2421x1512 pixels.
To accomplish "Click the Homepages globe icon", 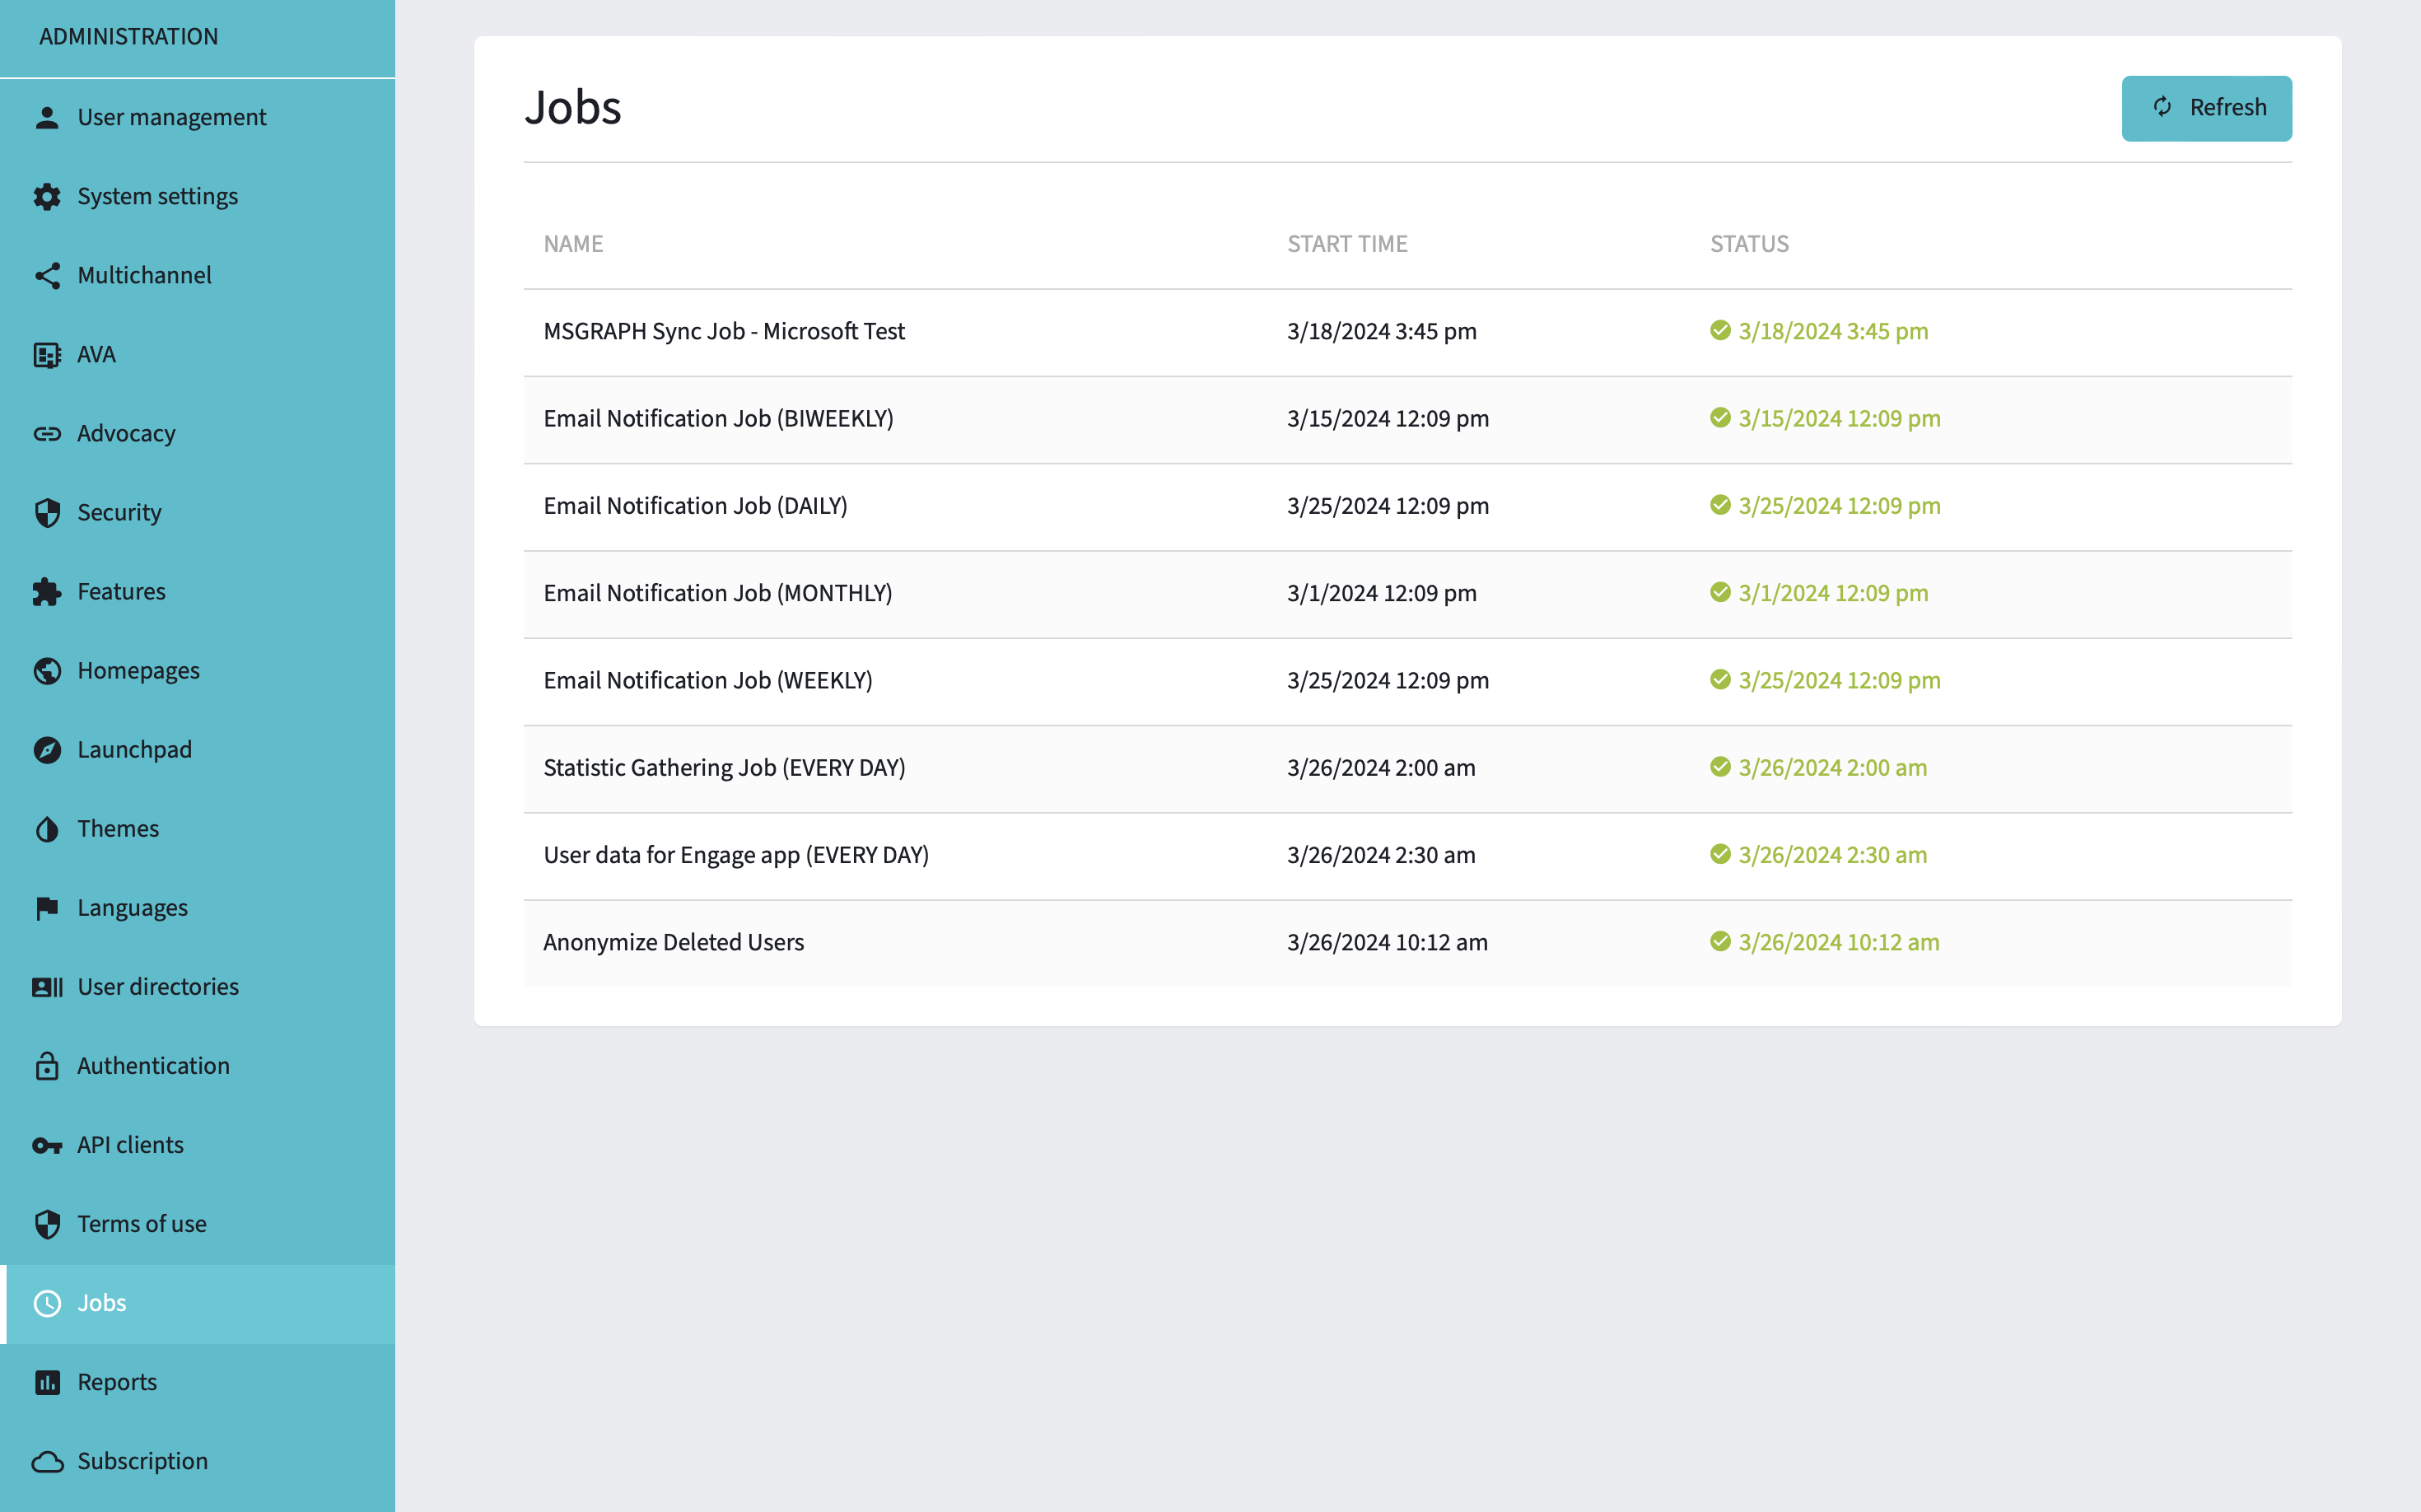I will pyautogui.click(x=47, y=671).
